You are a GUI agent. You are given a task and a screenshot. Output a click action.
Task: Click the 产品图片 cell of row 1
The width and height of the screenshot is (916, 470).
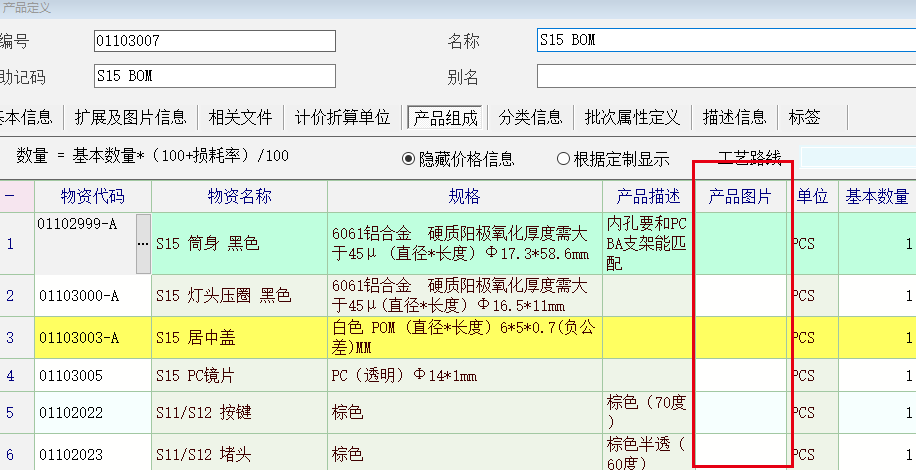pyautogui.click(x=741, y=243)
